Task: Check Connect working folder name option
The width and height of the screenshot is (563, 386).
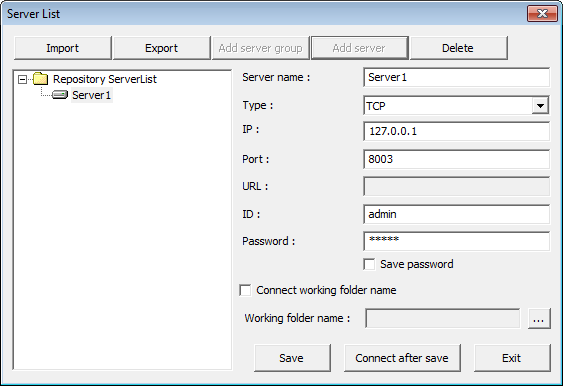Action: (245, 290)
